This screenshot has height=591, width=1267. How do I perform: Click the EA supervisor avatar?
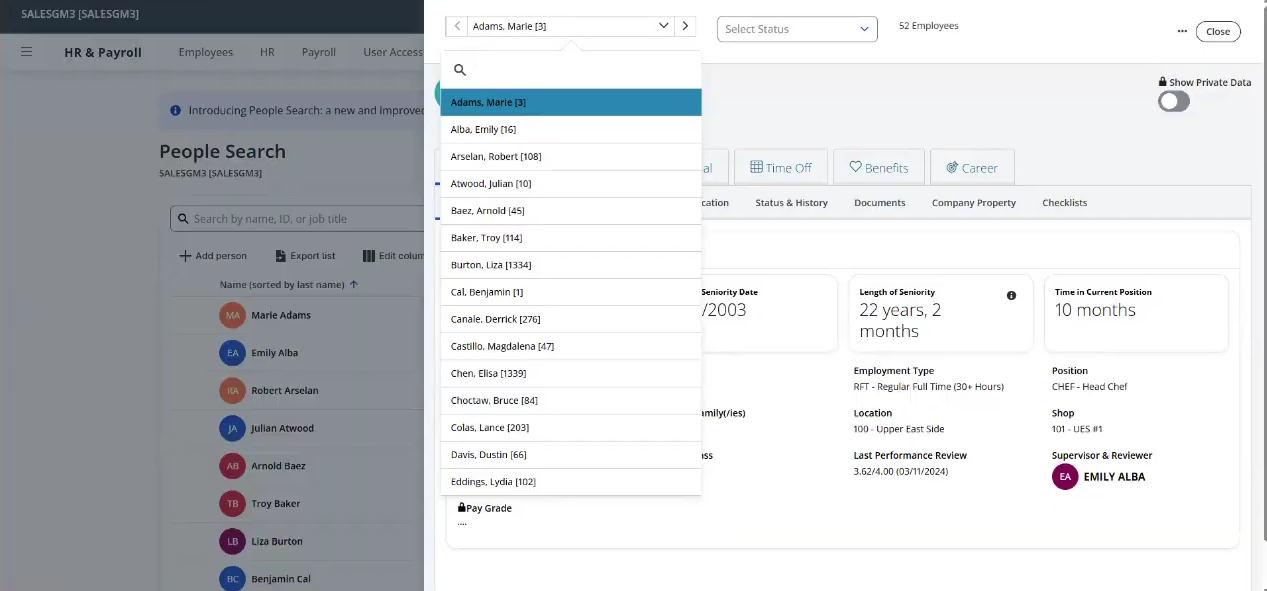click(x=1065, y=477)
